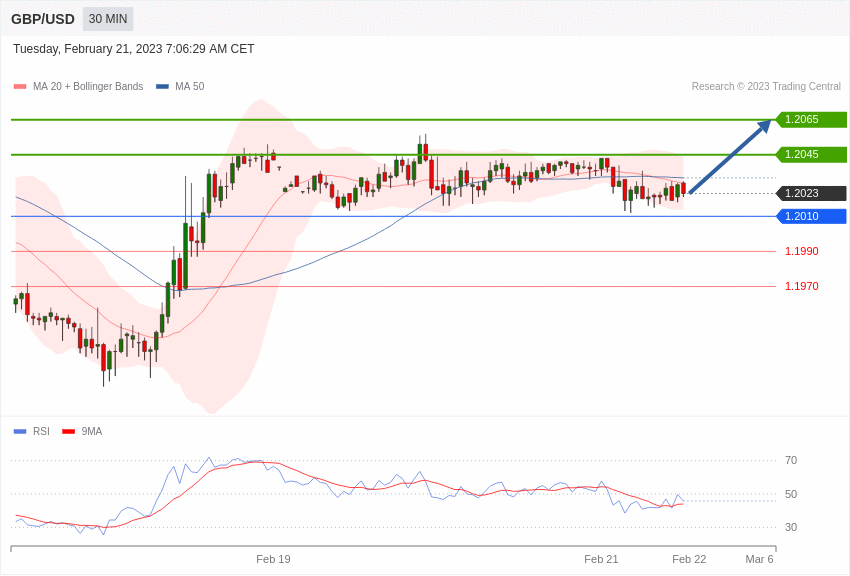Click the 9MA legend label
The height and width of the screenshot is (576, 850).
coord(92,431)
